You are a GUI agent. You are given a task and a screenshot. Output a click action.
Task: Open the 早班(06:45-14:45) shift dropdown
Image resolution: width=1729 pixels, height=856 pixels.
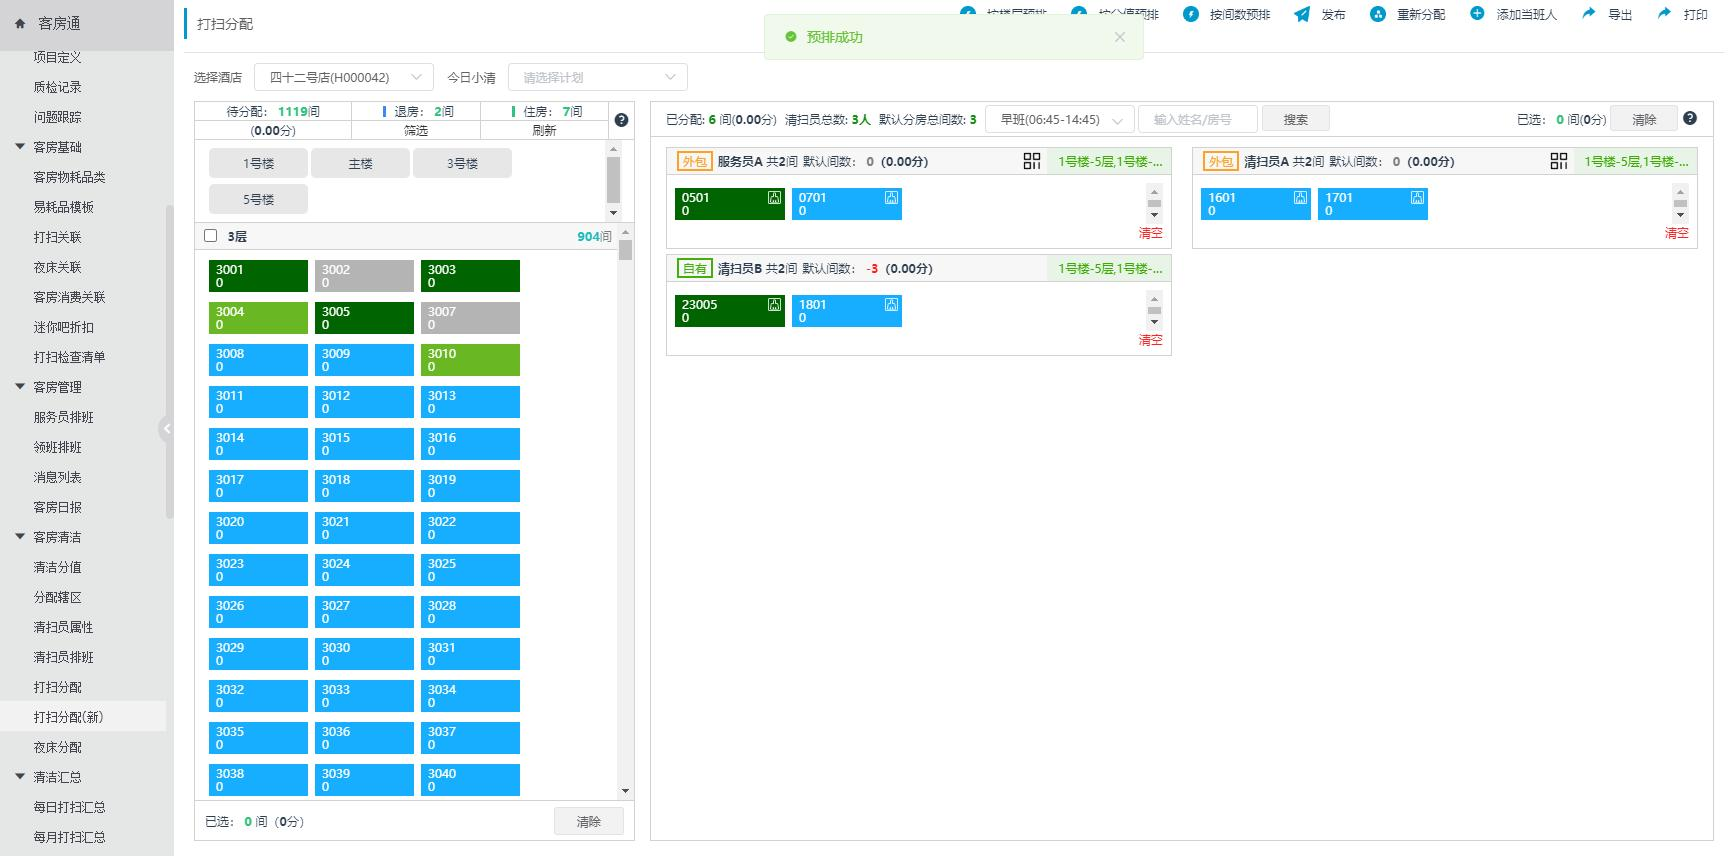(1060, 119)
